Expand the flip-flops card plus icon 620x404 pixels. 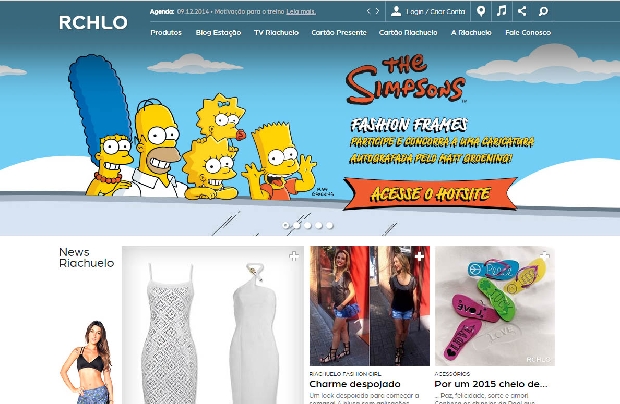[545, 256]
